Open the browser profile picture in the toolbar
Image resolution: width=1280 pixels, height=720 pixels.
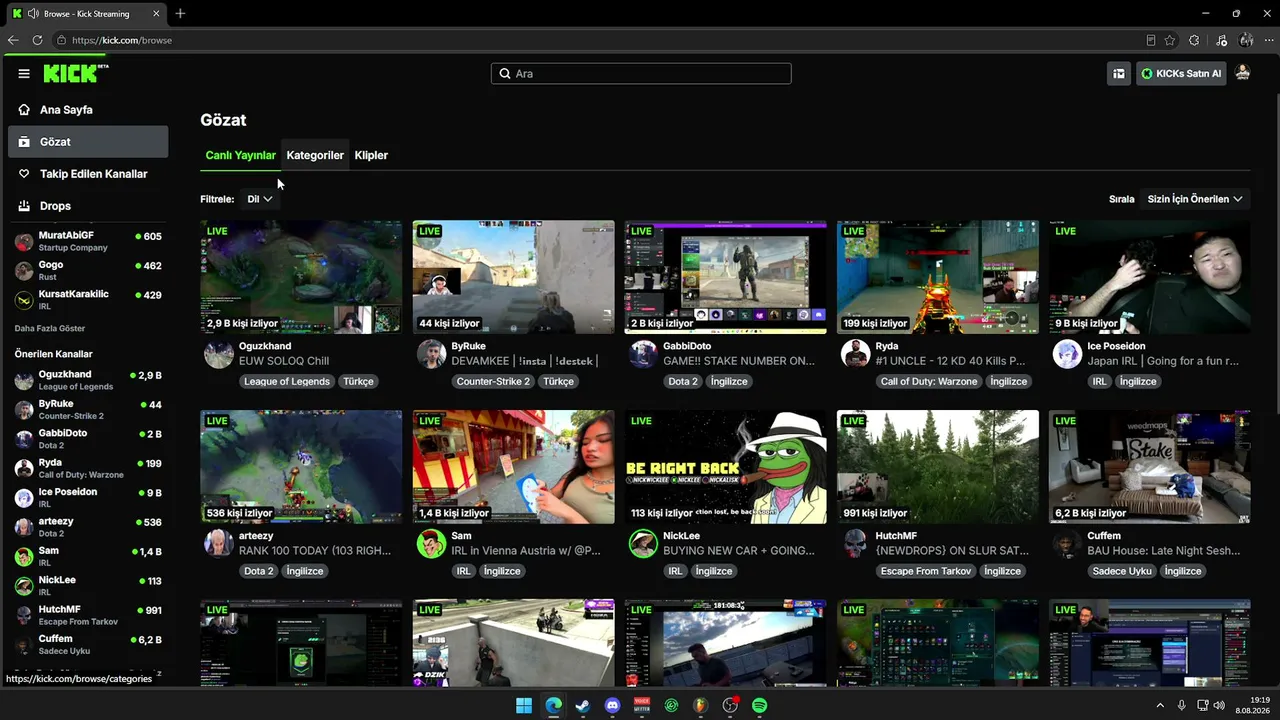point(1246,40)
